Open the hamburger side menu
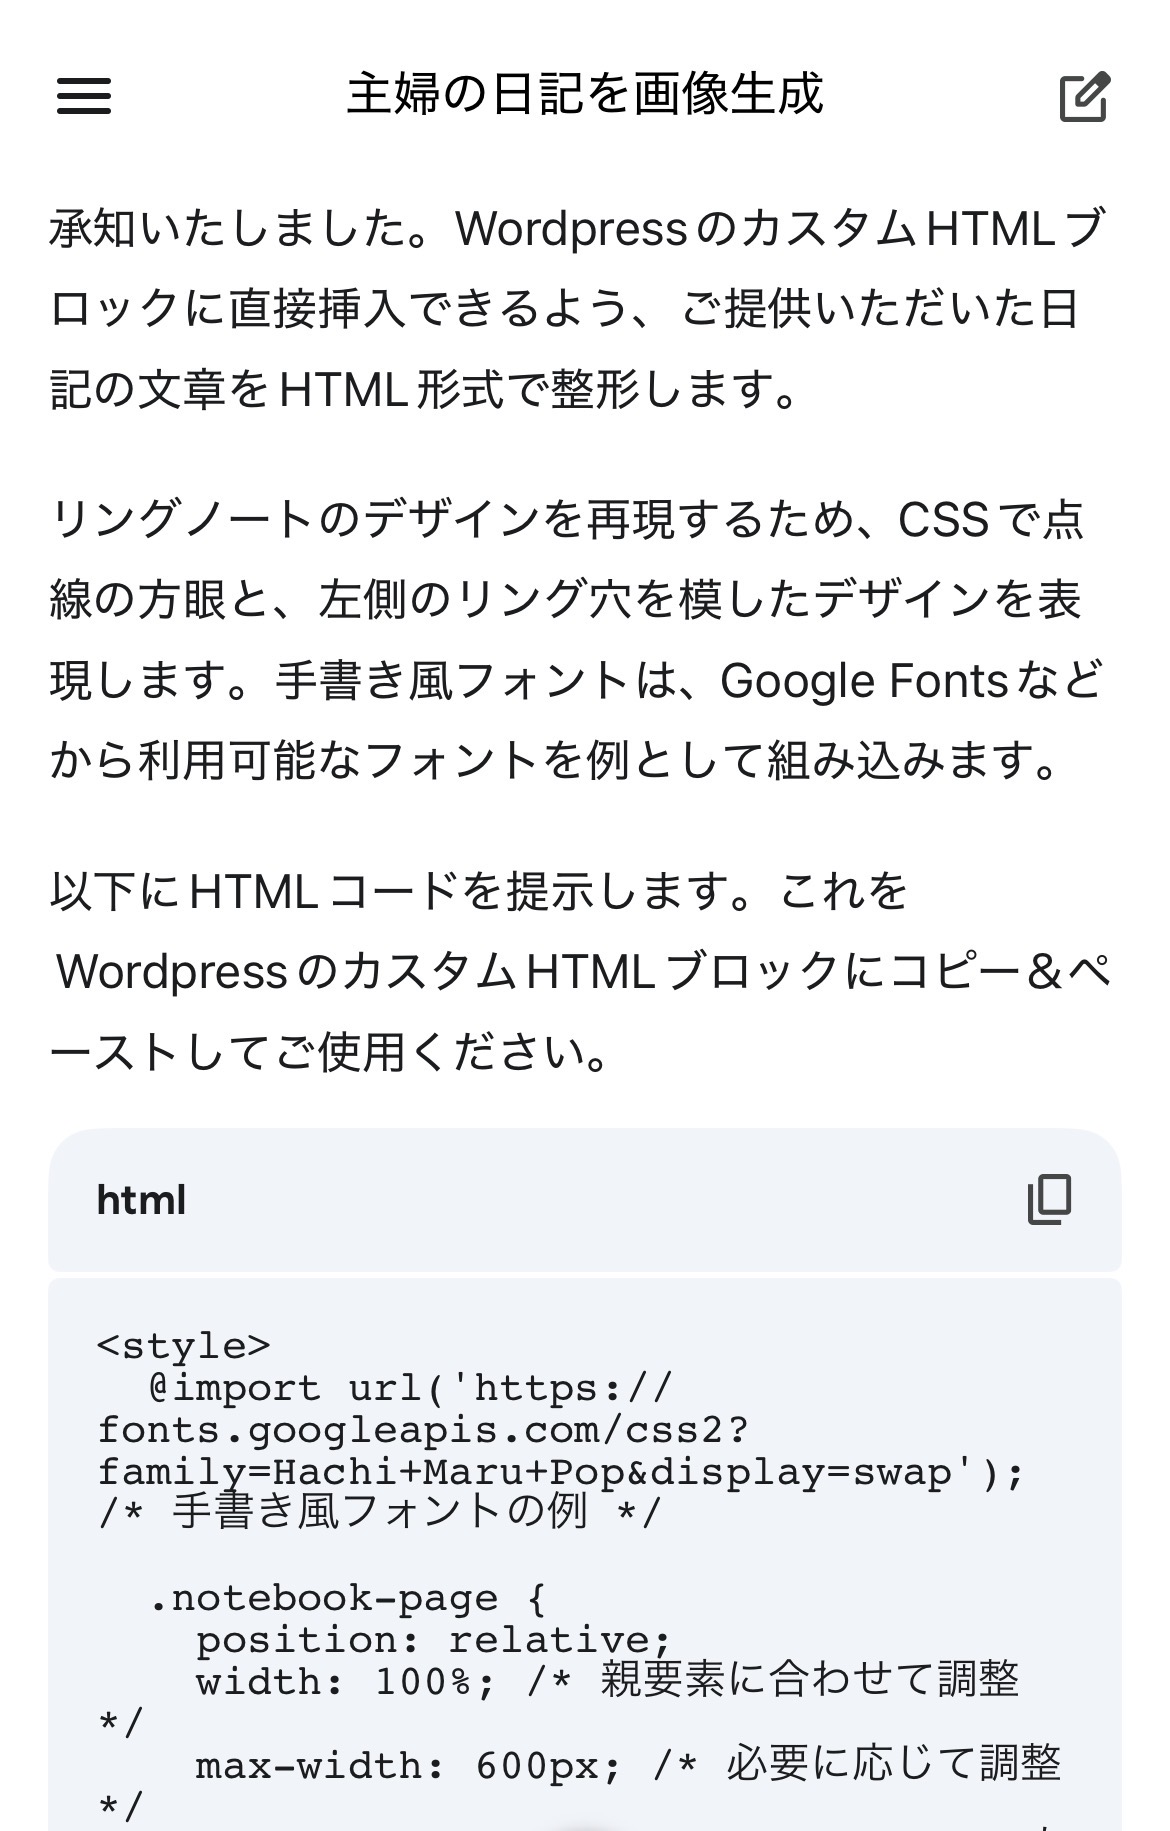This screenshot has width=1170, height=1831. pos(84,96)
